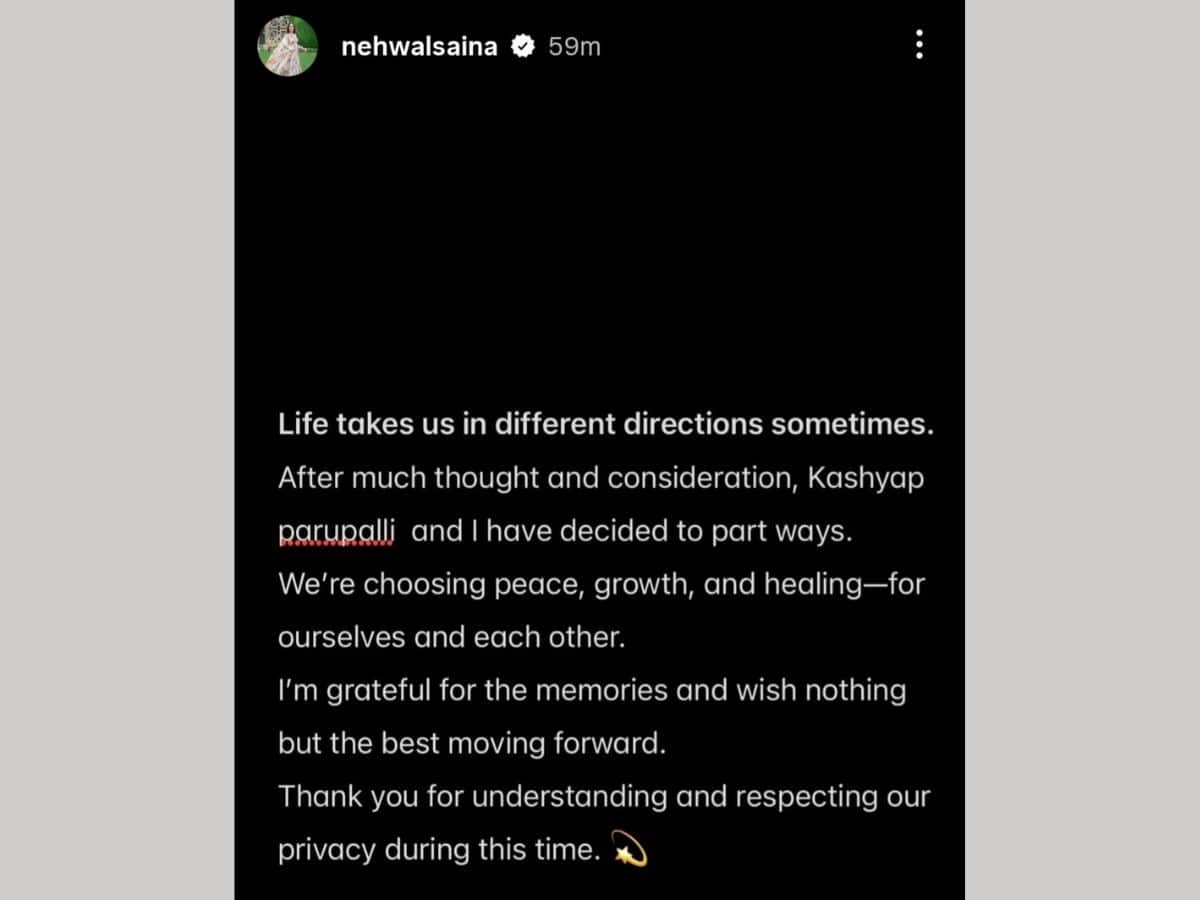The height and width of the screenshot is (900, 1200).
Task: Click the line We're choosing peace, growth
Action: [x=601, y=585]
